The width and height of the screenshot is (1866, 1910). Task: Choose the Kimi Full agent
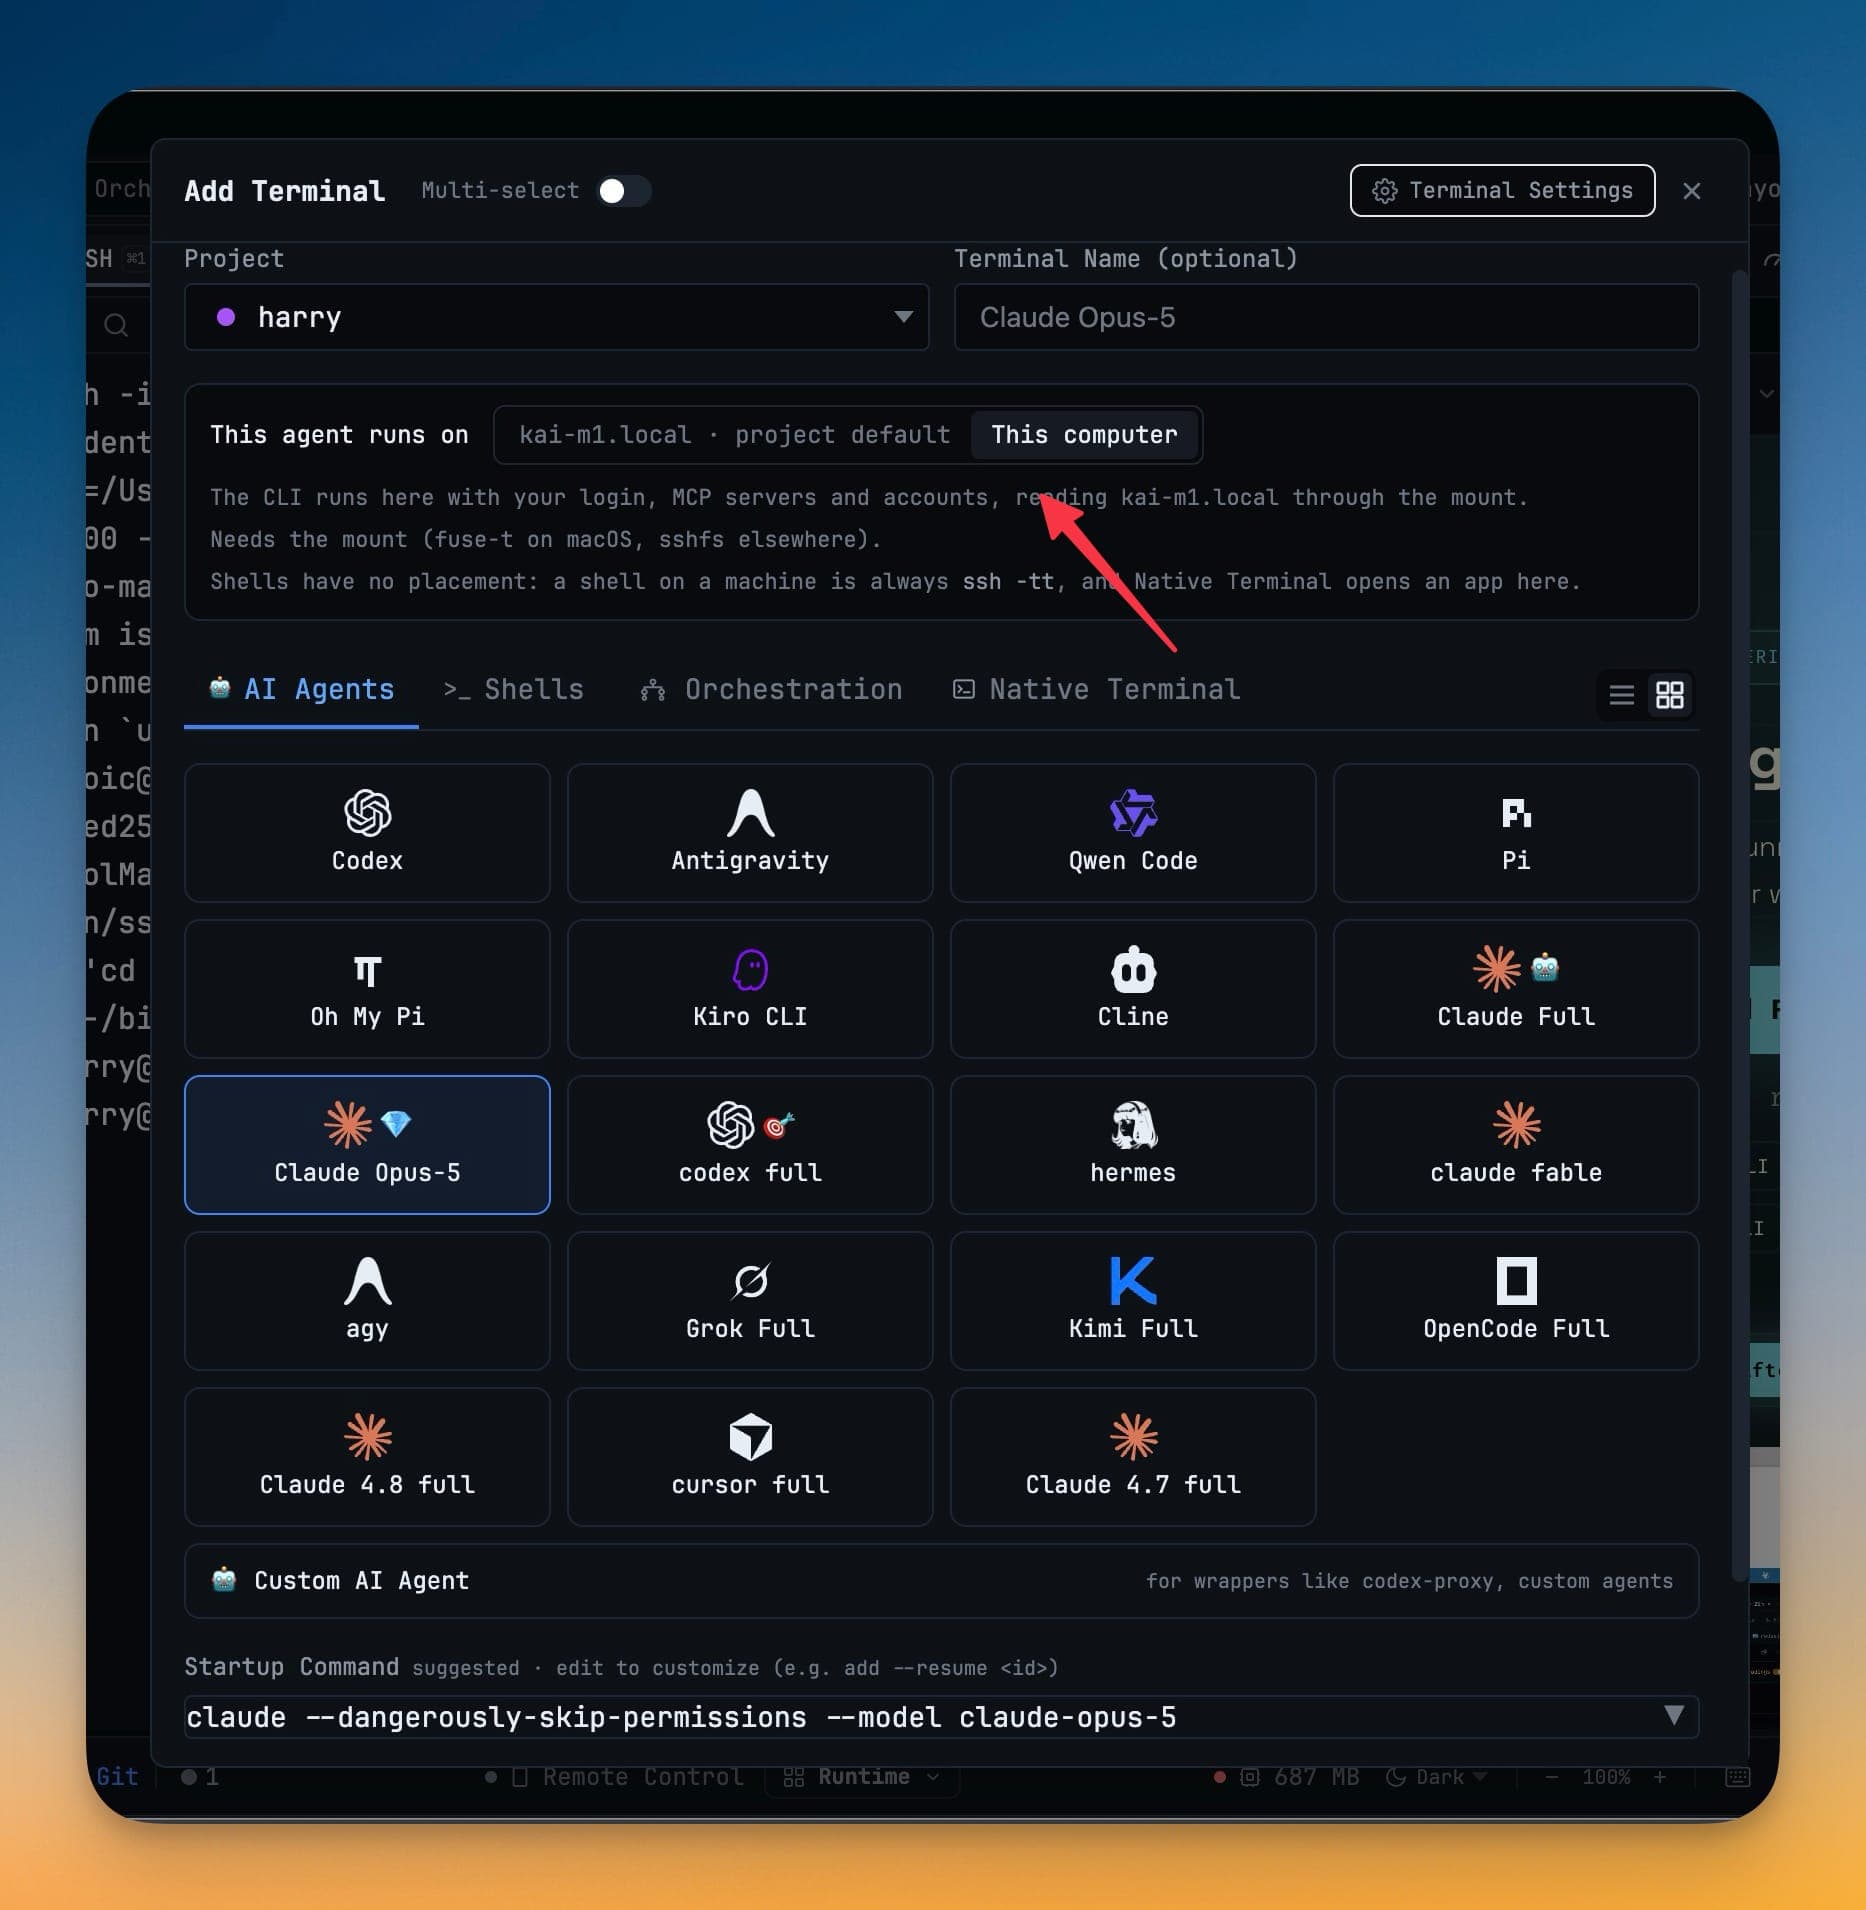(1133, 1301)
